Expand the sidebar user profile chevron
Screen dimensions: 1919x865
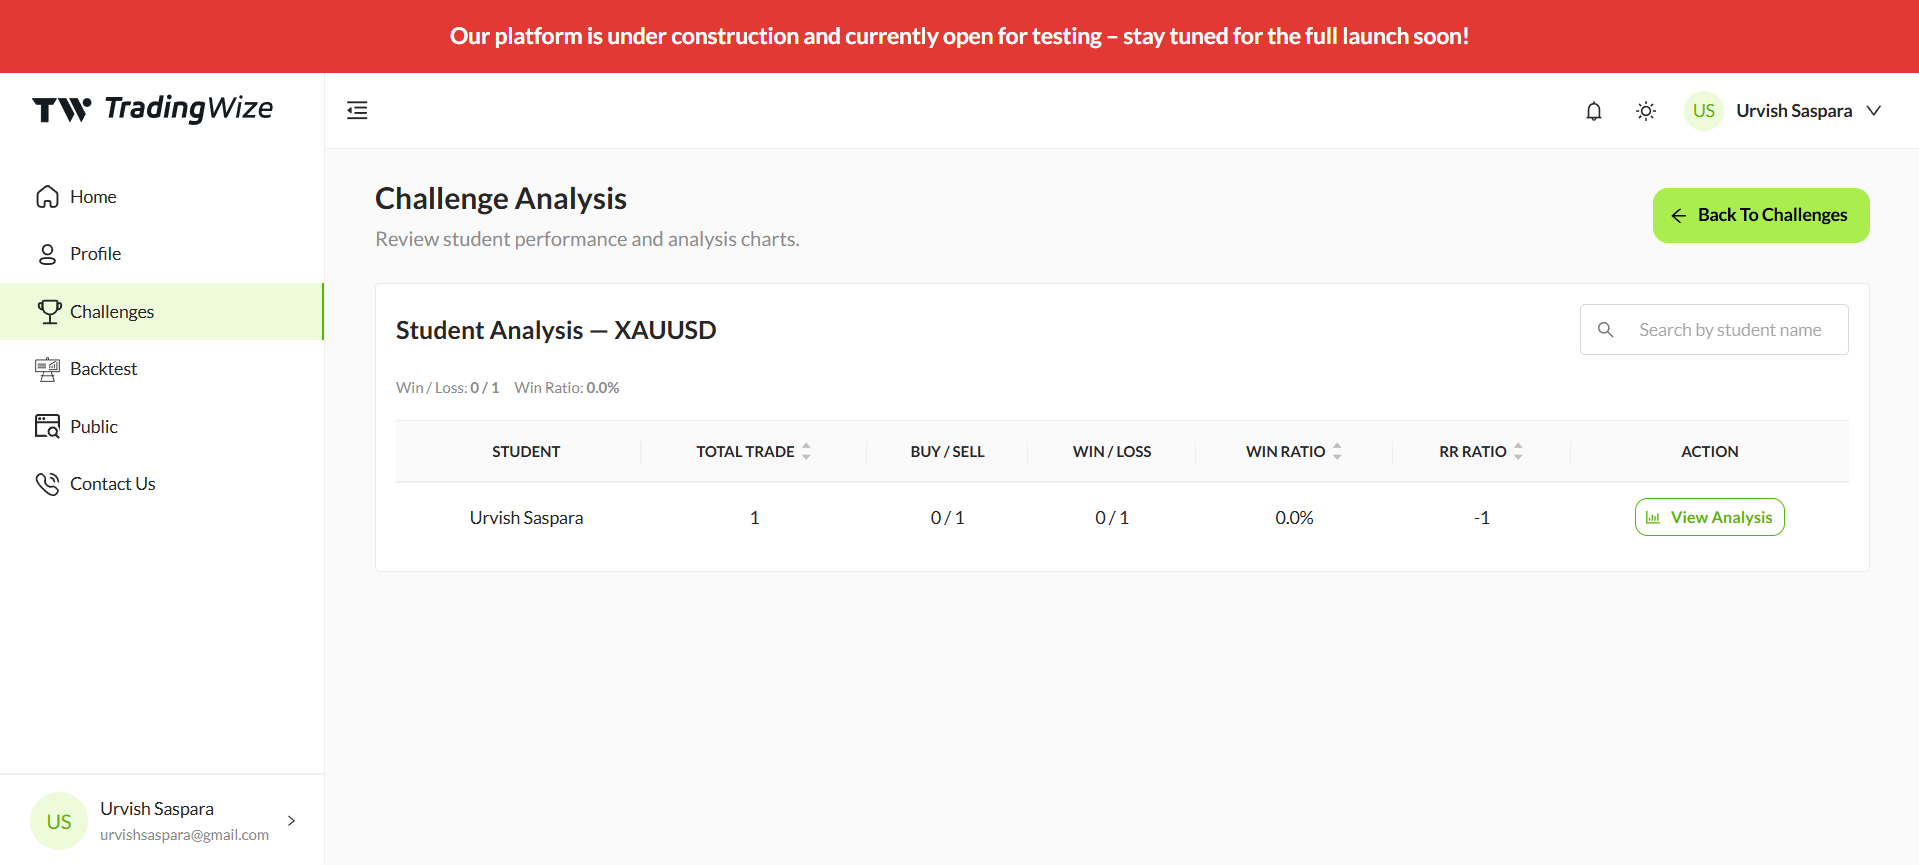[291, 821]
